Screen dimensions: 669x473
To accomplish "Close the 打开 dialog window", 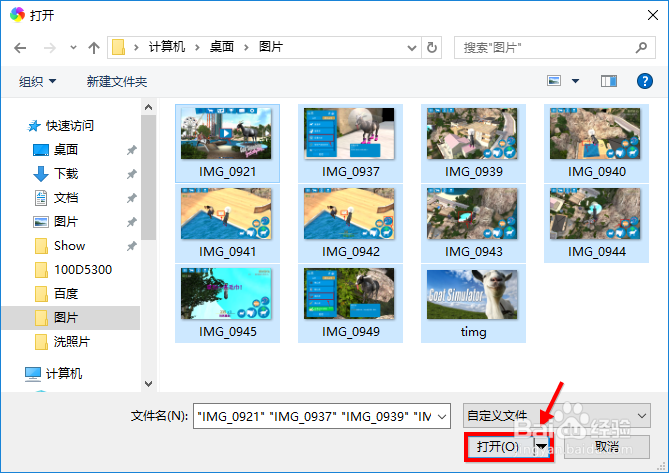I will coord(652,15).
